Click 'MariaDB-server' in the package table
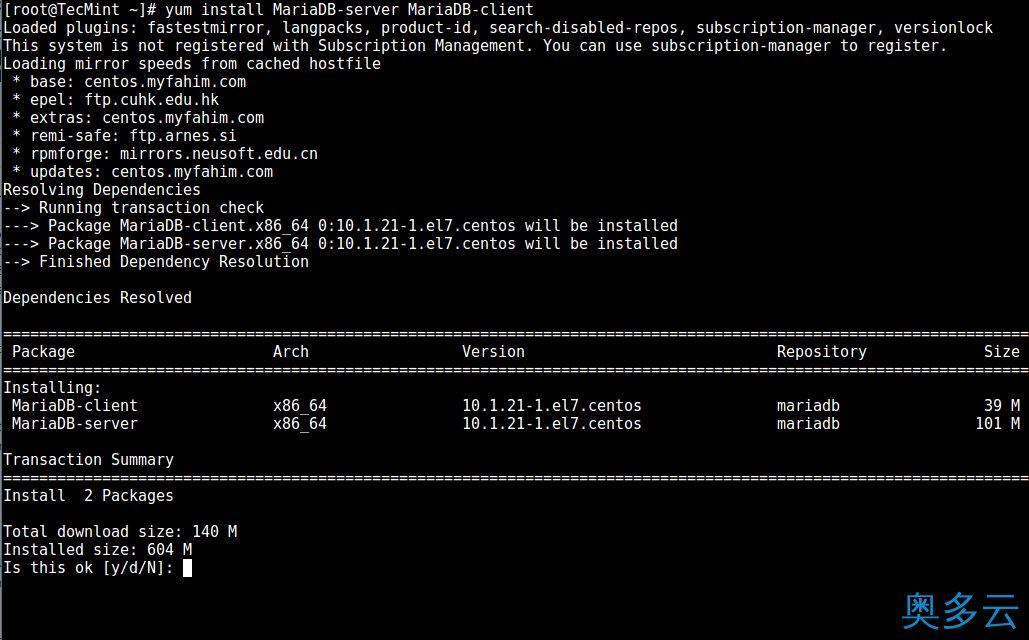The height and width of the screenshot is (640, 1029). pos(75,424)
